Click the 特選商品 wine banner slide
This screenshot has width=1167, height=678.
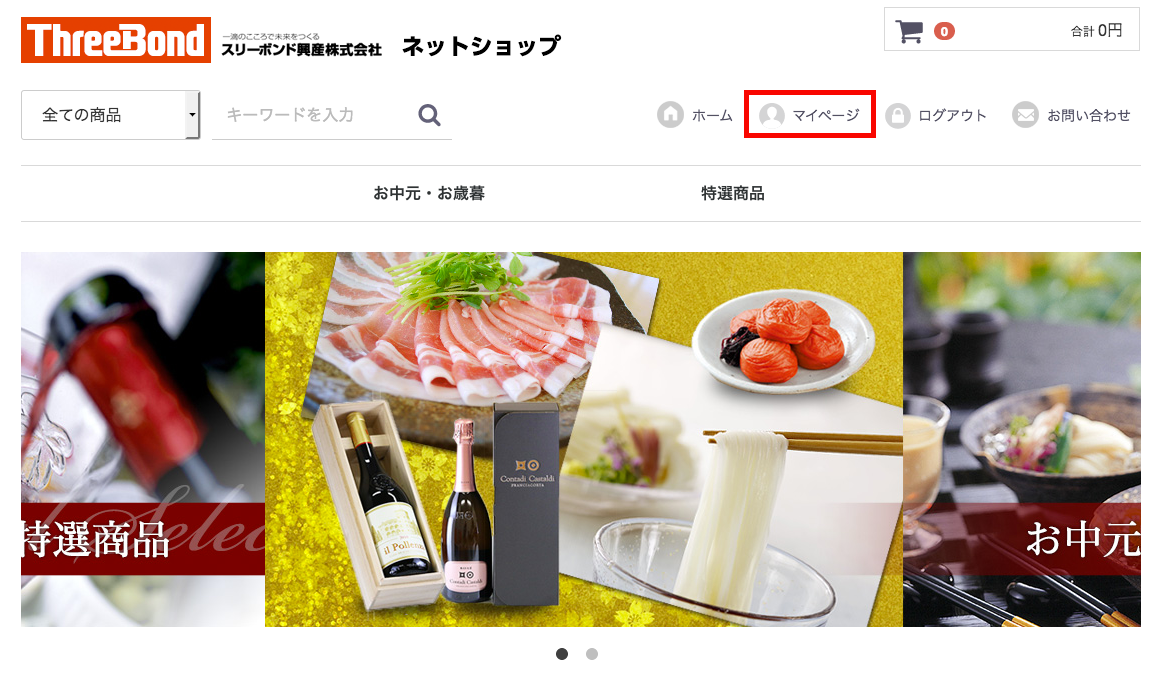(x=143, y=439)
